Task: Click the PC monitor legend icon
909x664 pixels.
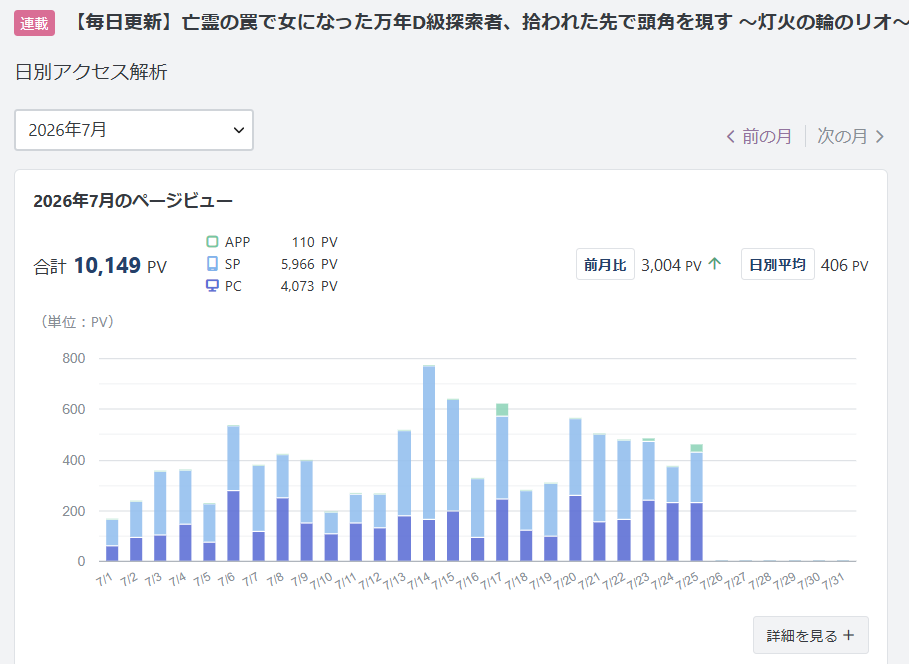Action: coord(212,285)
